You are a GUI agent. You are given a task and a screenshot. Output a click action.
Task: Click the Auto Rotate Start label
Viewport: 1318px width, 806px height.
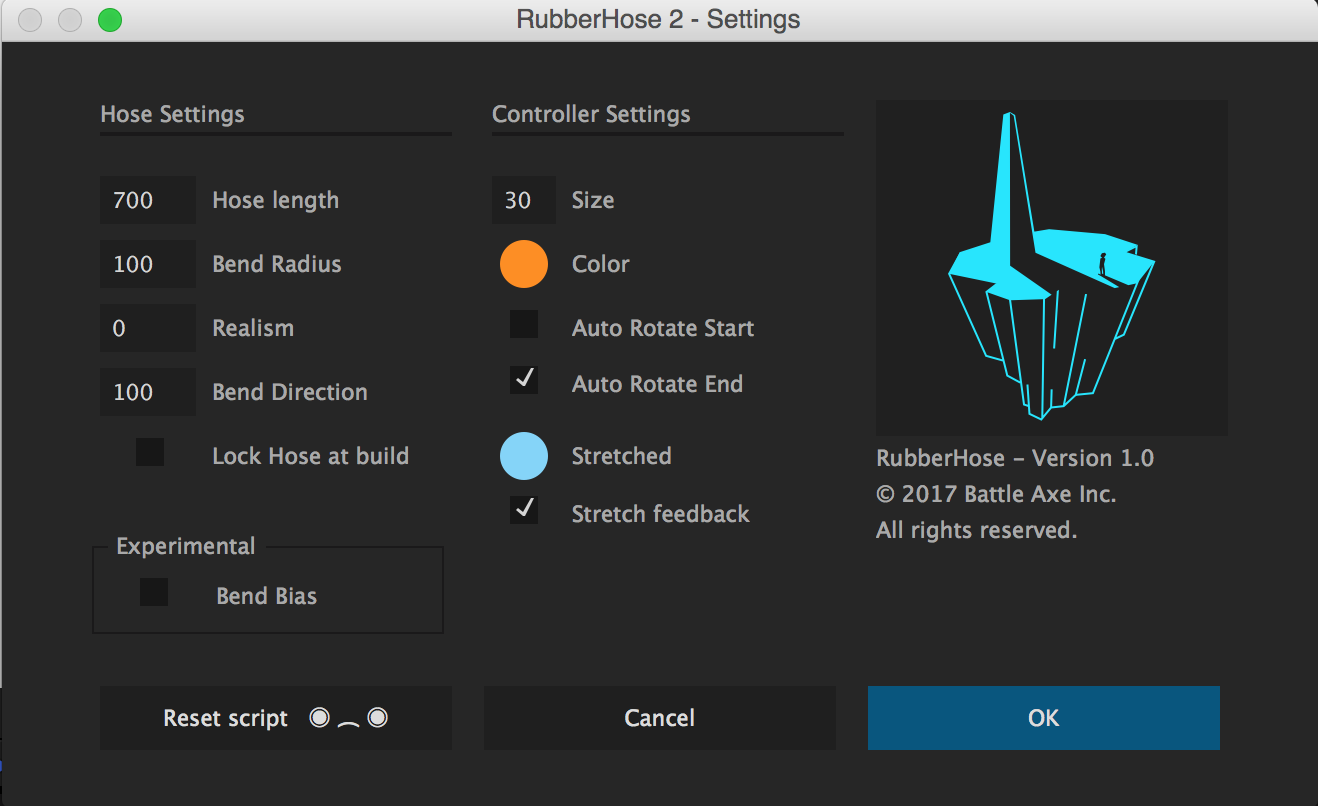click(663, 328)
